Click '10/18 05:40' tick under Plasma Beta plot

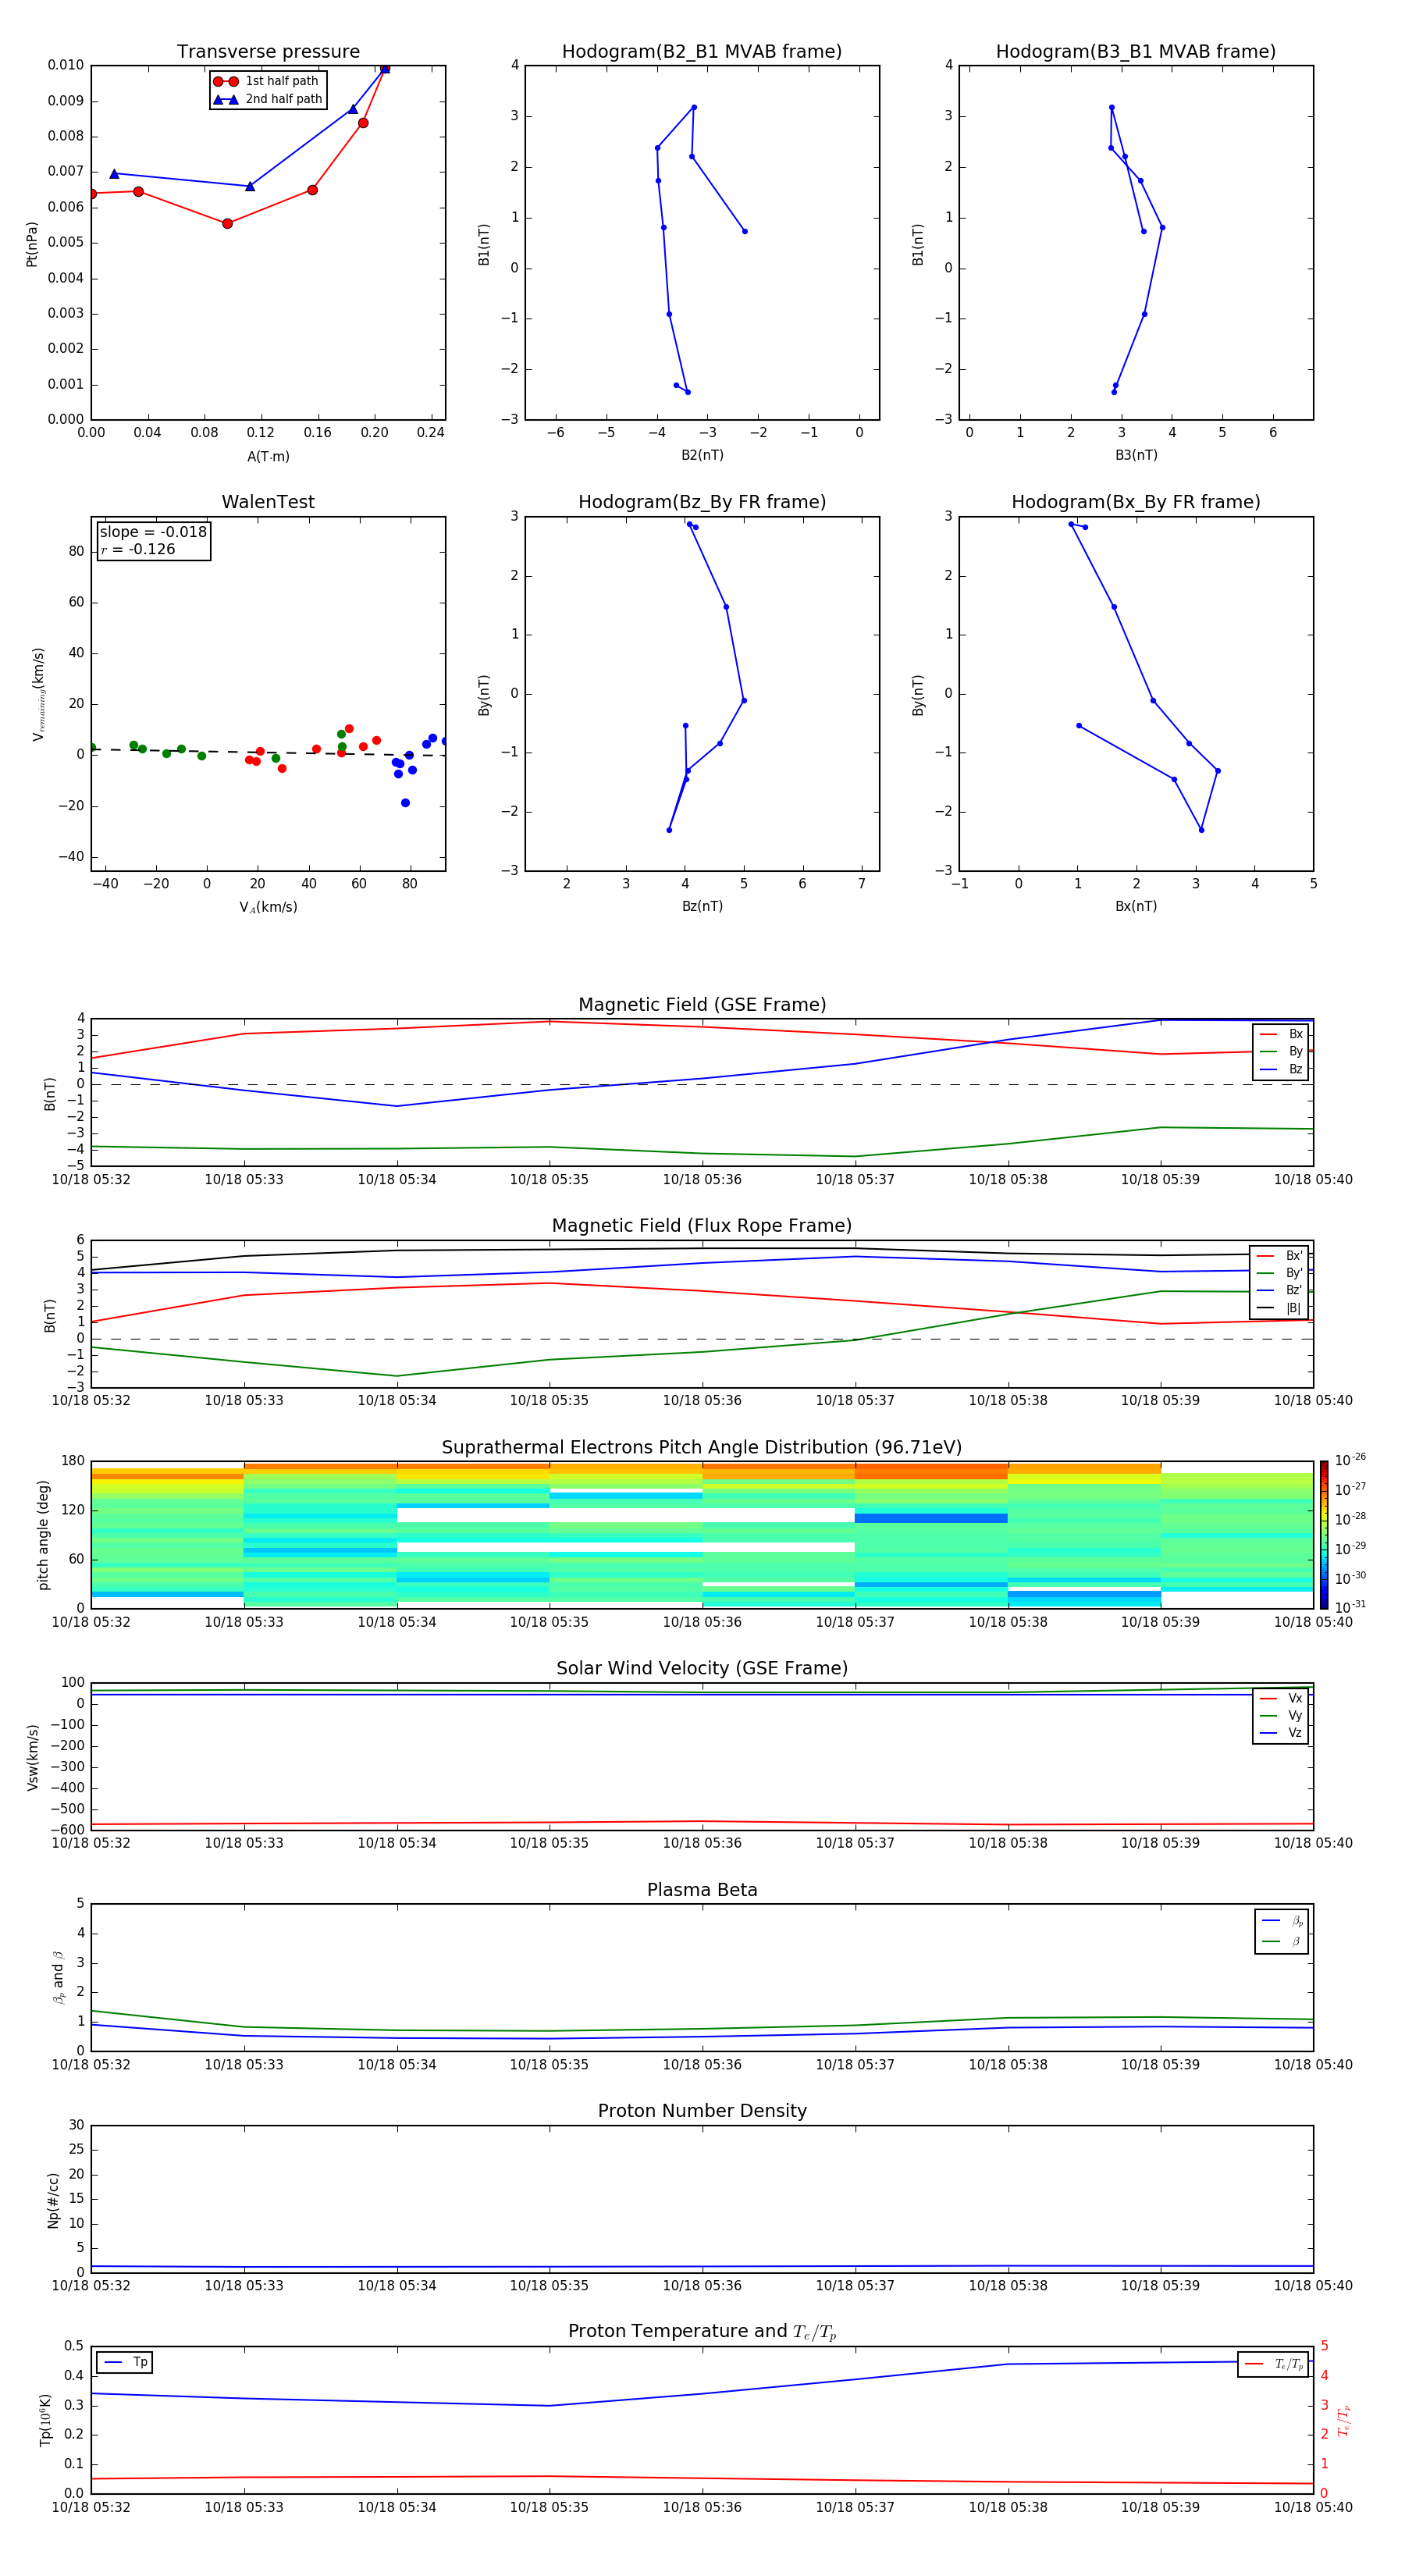pyautogui.click(x=1313, y=2064)
